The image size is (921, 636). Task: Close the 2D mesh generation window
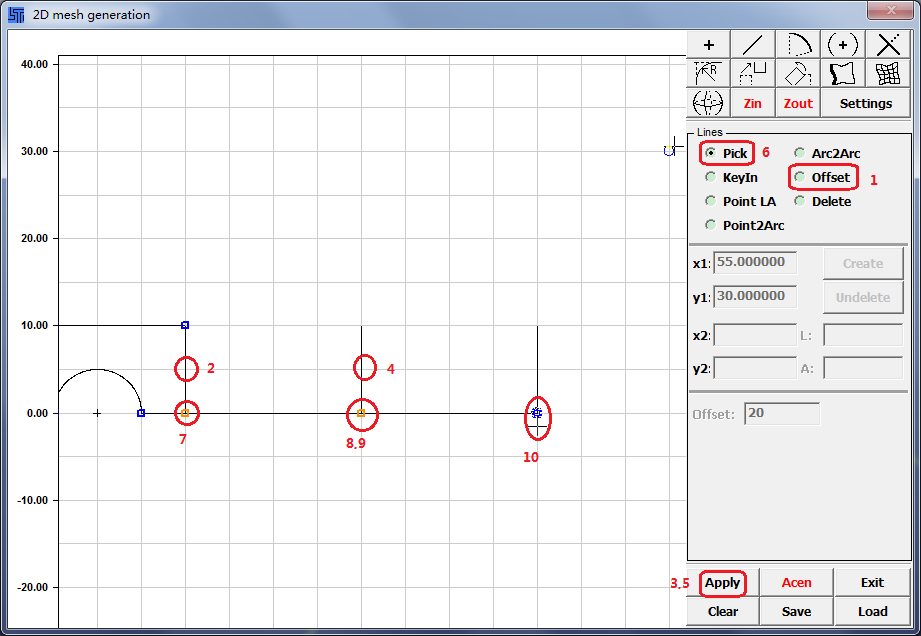click(x=890, y=10)
